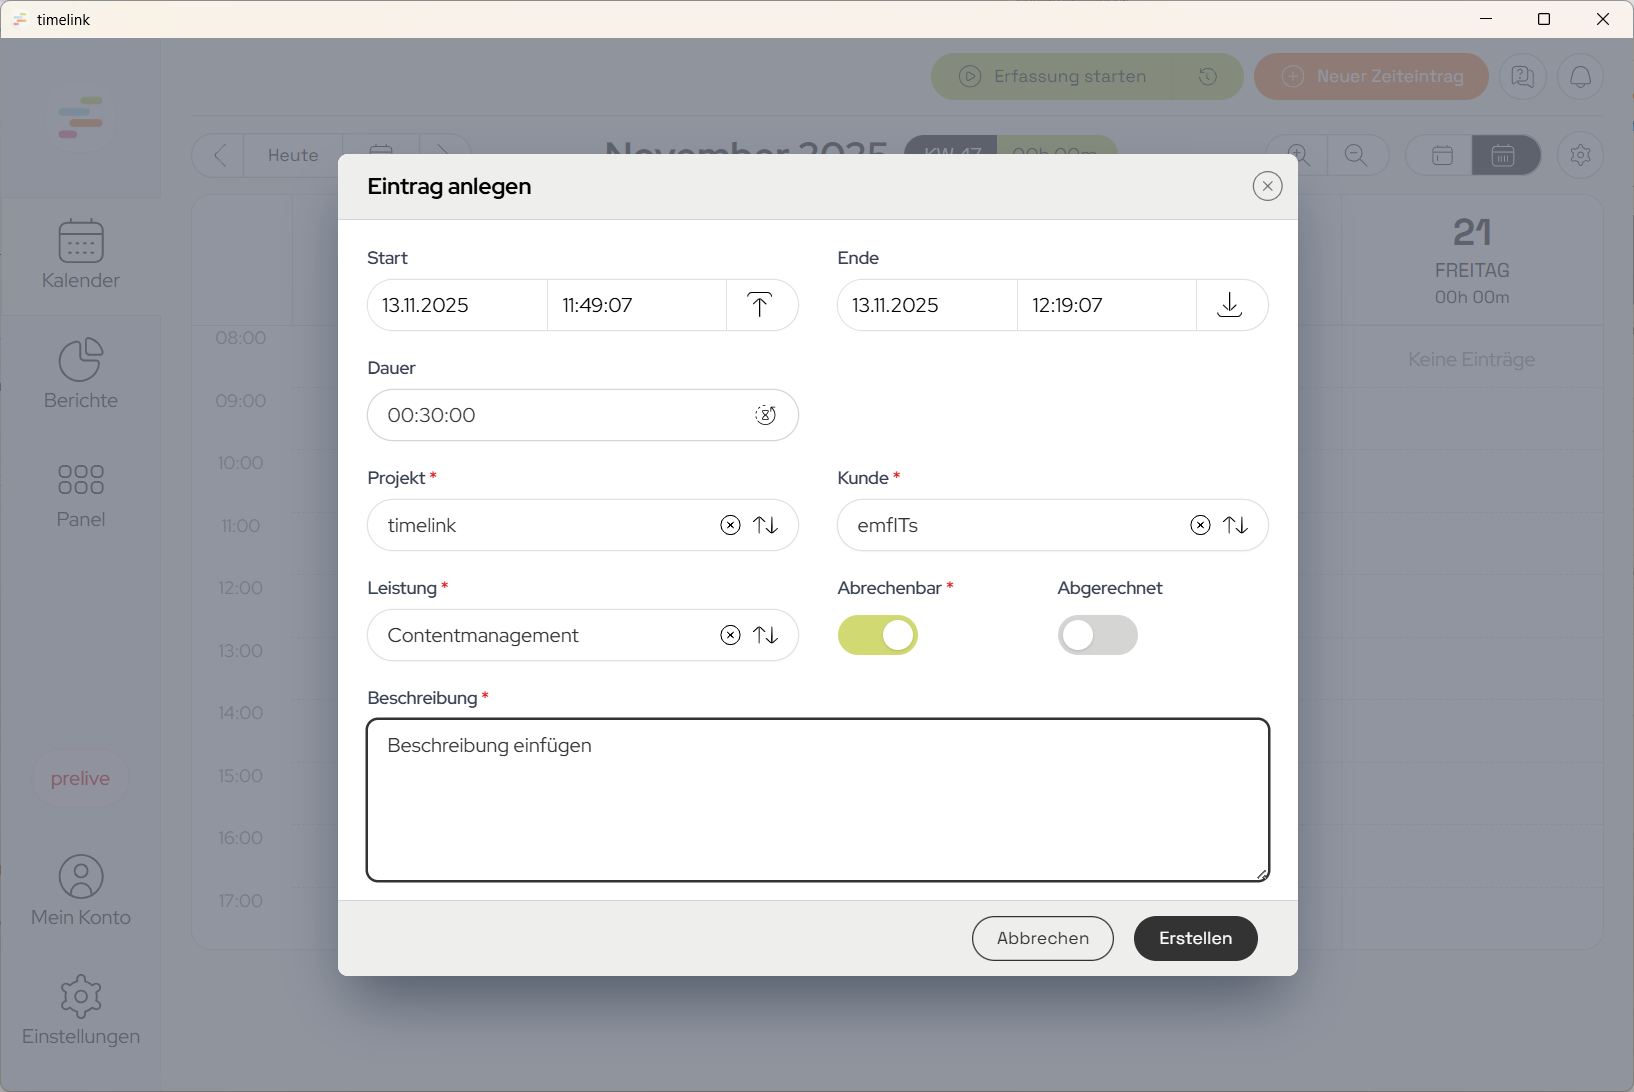Enable the Abgerechnet toggle
Image resolution: width=1634 pixels, height=1092 pixels.
1097,635
